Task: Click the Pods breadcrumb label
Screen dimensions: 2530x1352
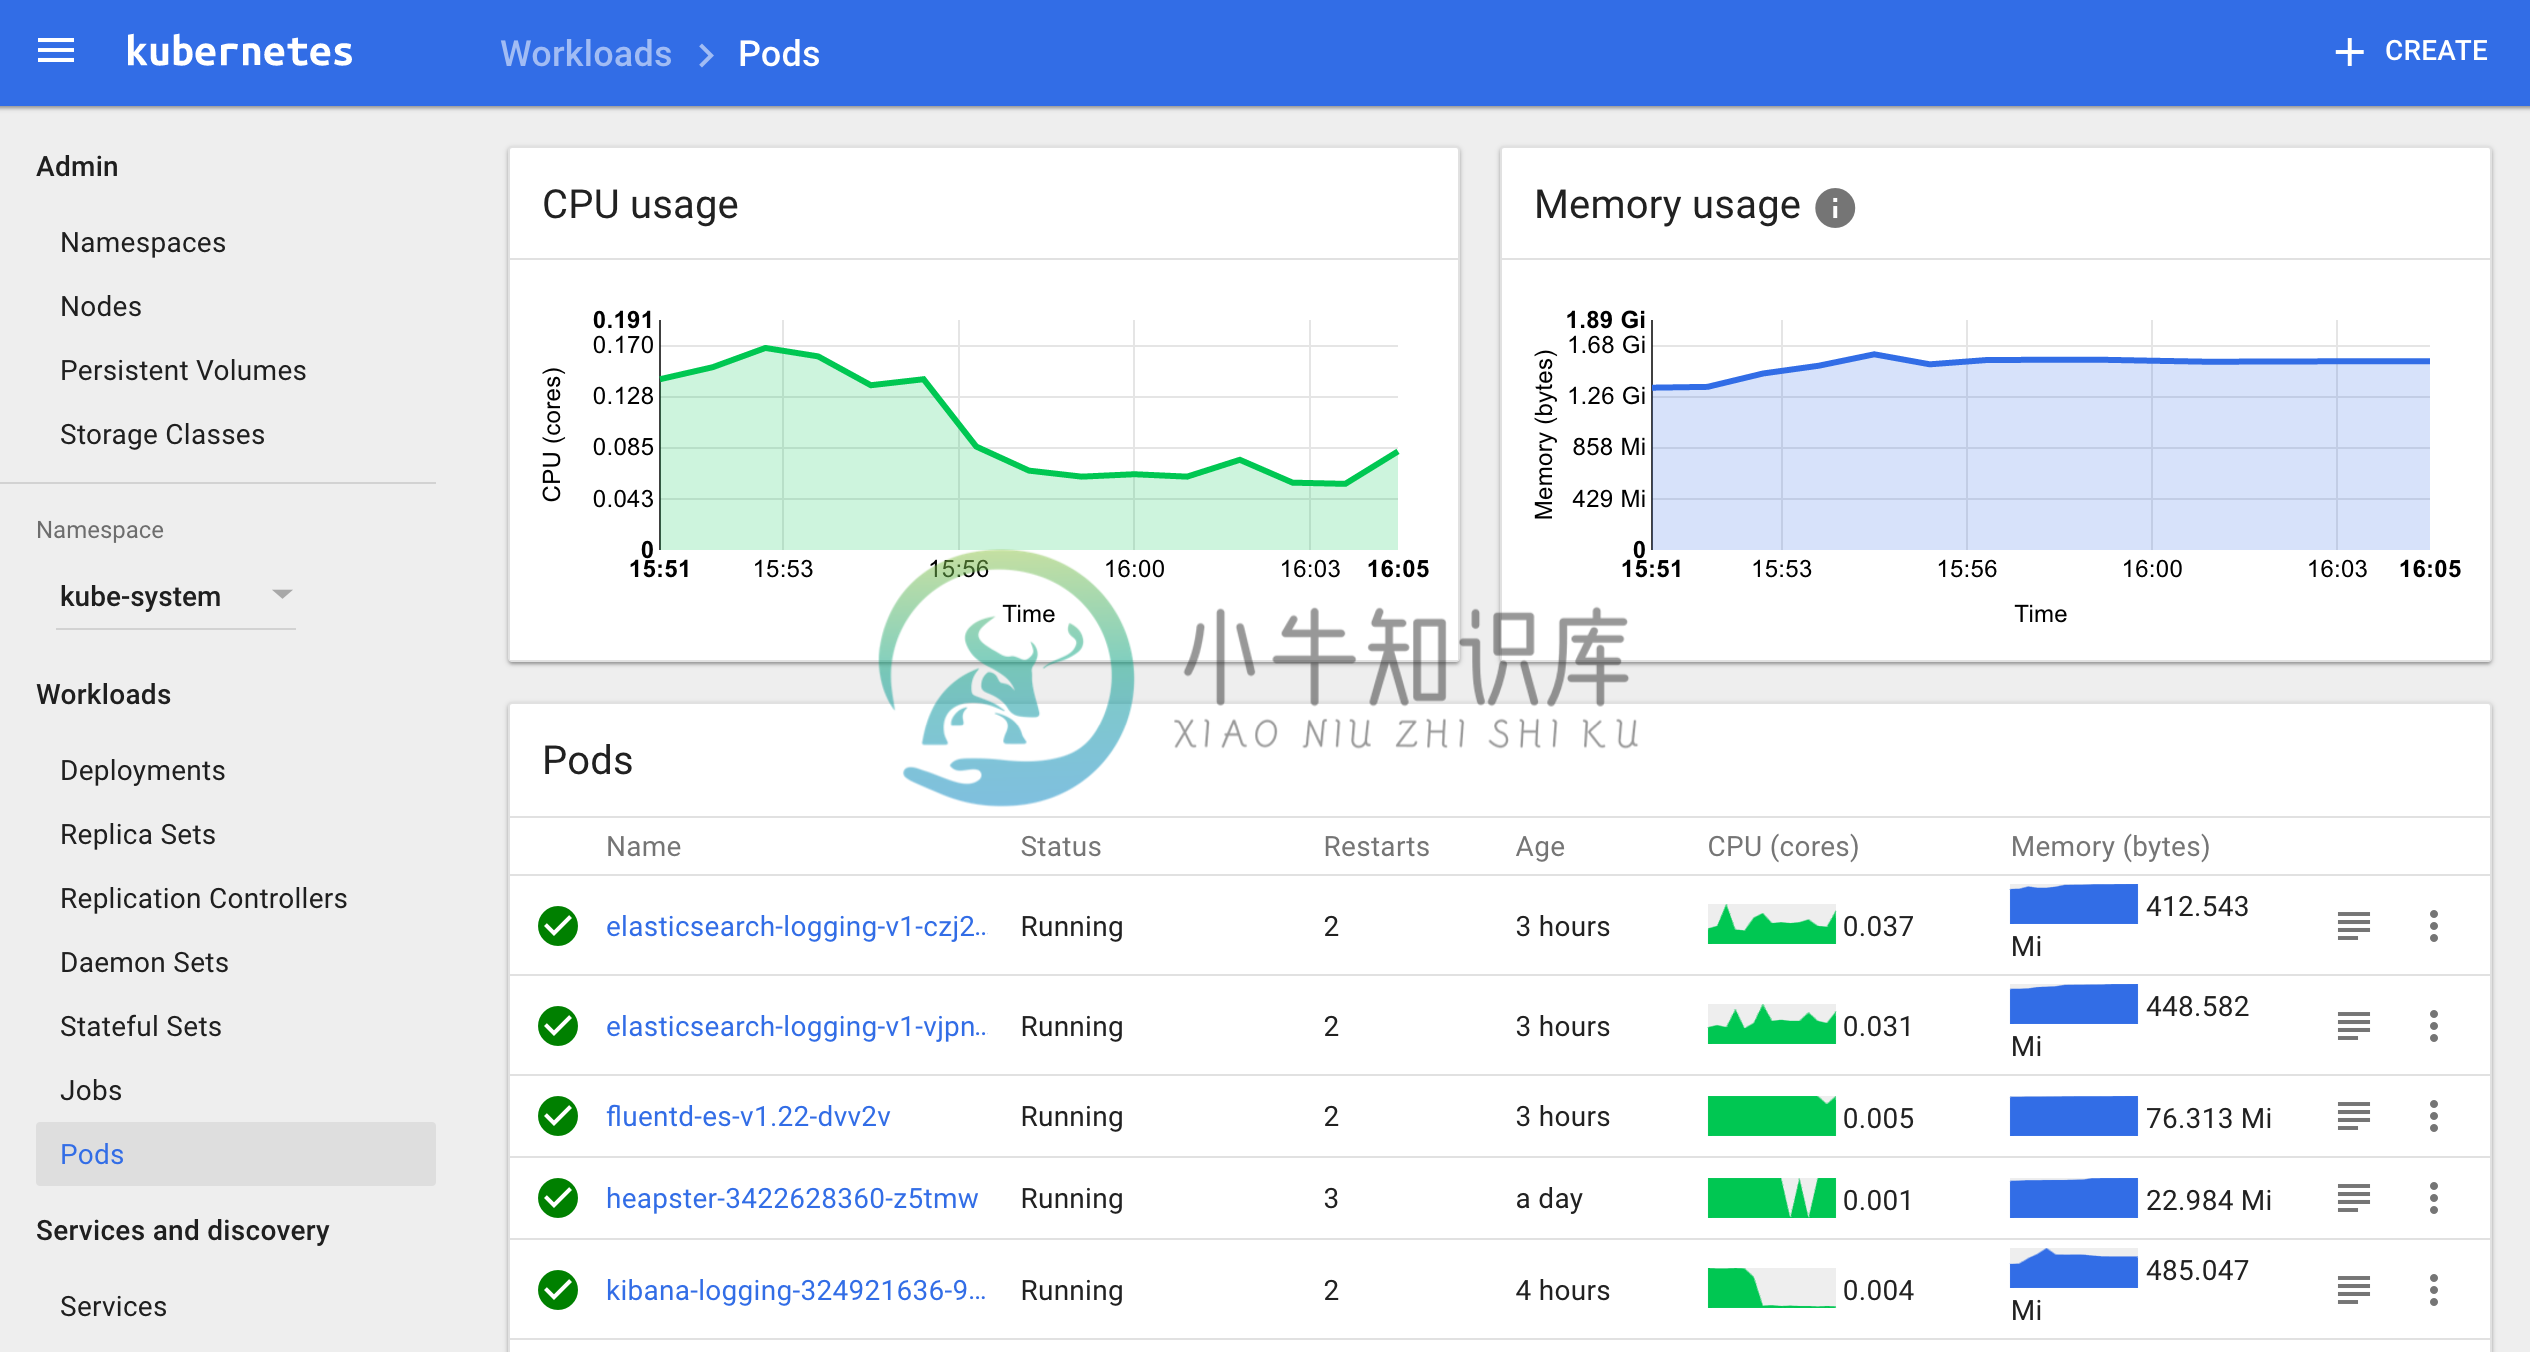Action: [x=778, y=53]
